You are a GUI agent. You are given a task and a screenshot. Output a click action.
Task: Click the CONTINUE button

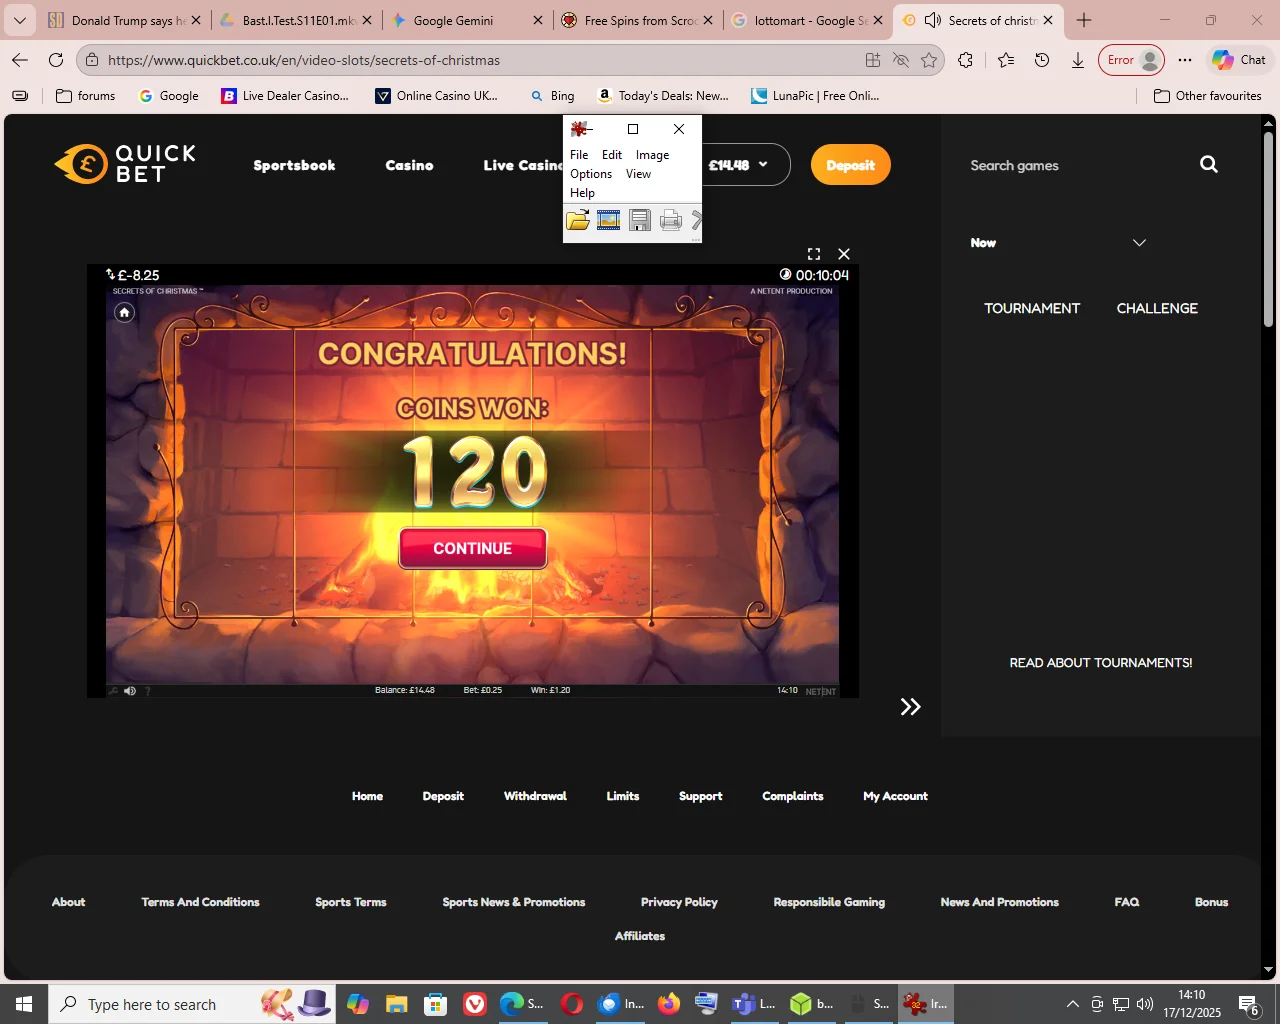coord(473,548)
